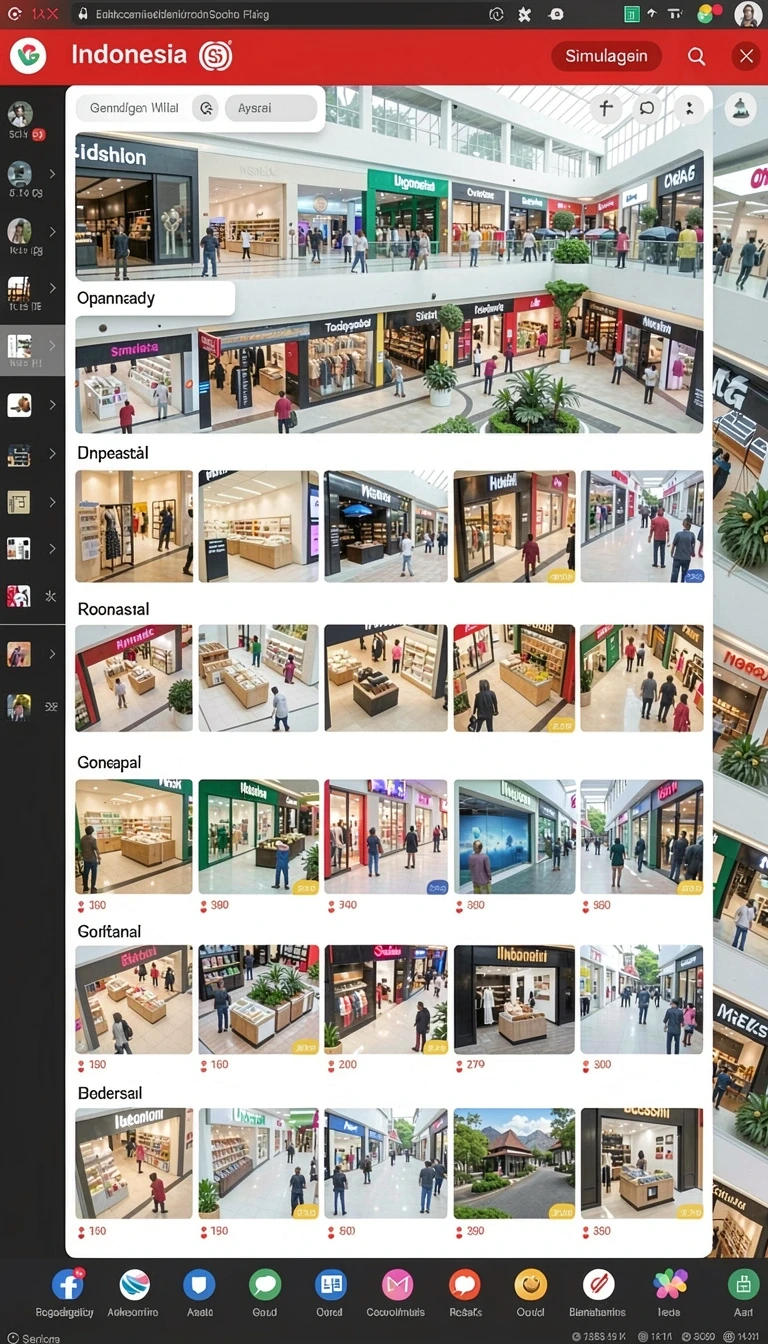Open Bodersail thumbnail showing outdoor house
Viewport: 768px width, 1344px height.
(x=514, y=1162)
